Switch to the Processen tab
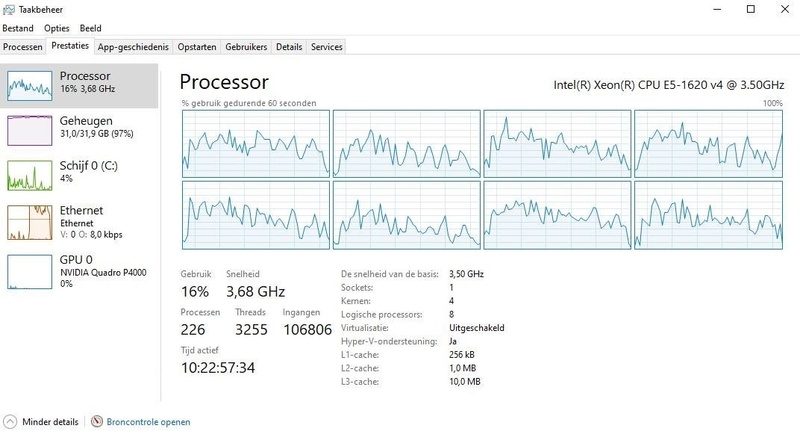 [23, 46]
